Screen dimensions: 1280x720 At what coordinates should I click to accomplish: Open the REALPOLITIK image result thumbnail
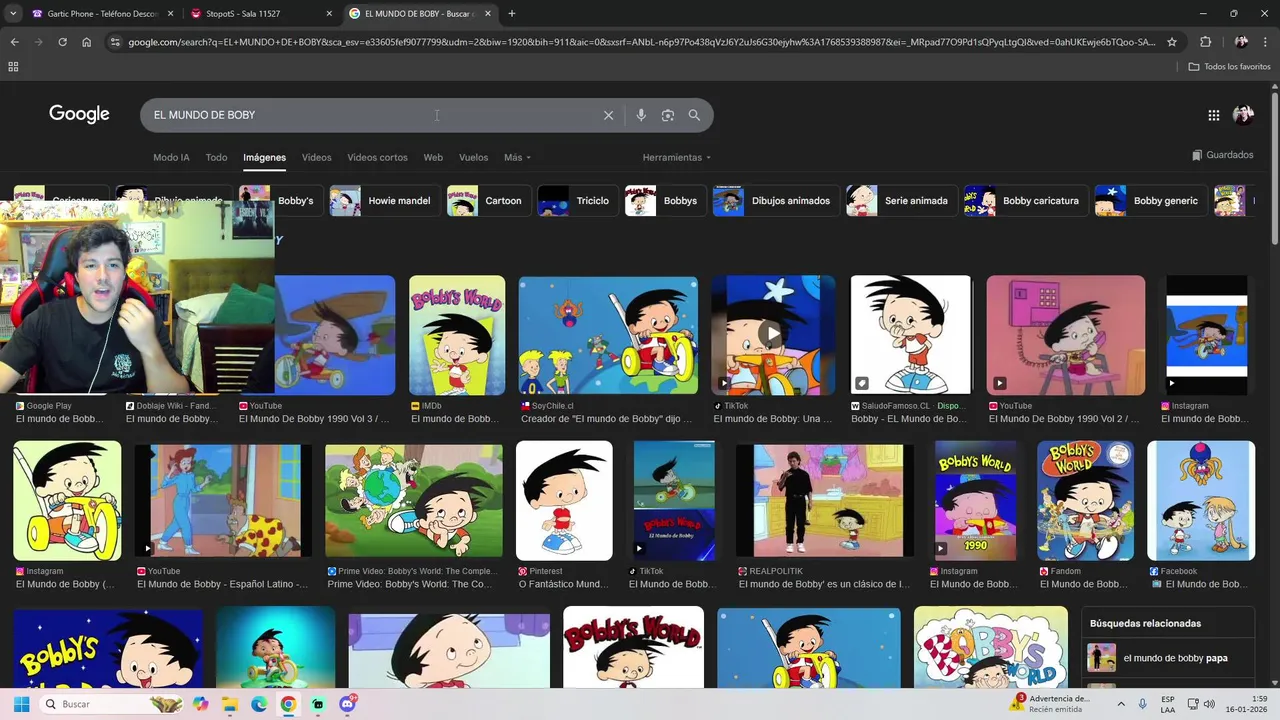[825, 500]
